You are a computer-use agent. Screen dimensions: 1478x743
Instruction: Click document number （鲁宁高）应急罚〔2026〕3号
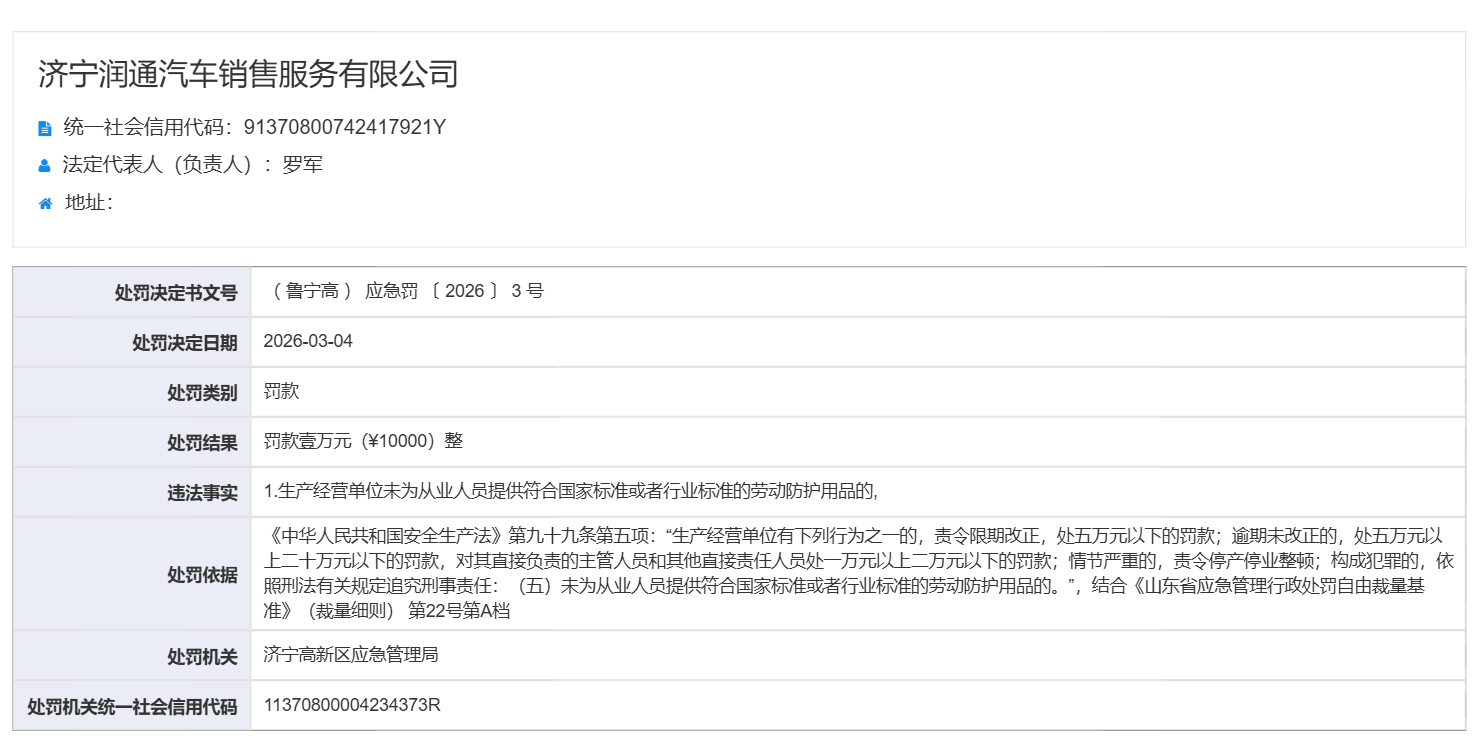click(x=404, y=292)
